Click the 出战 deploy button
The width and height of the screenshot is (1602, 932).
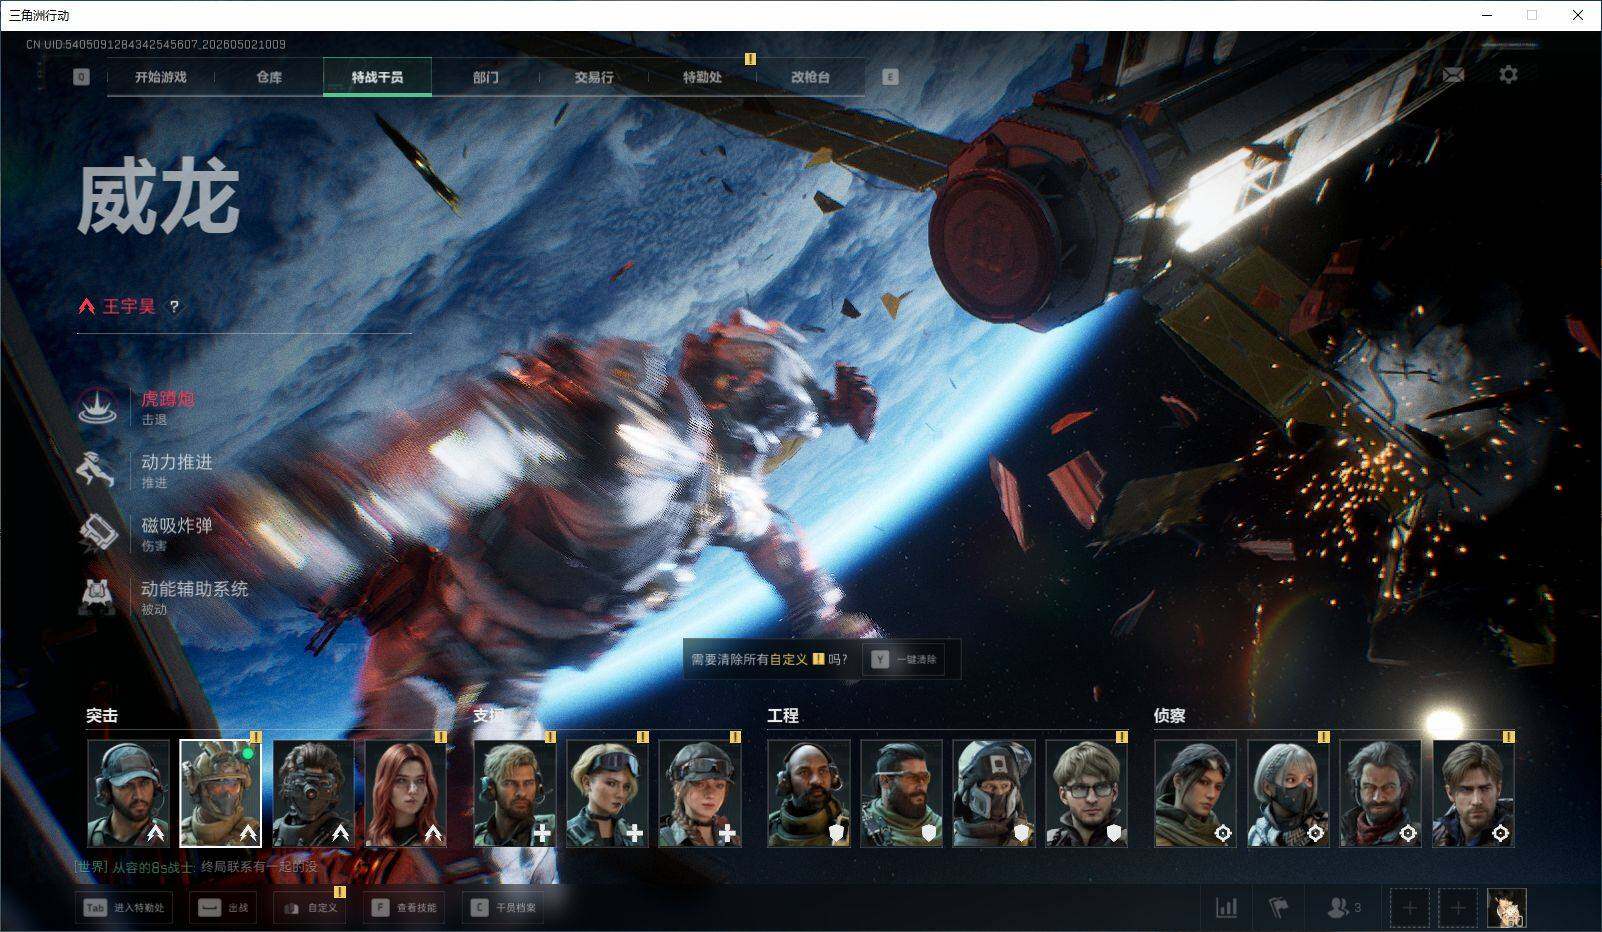(224, 908)
